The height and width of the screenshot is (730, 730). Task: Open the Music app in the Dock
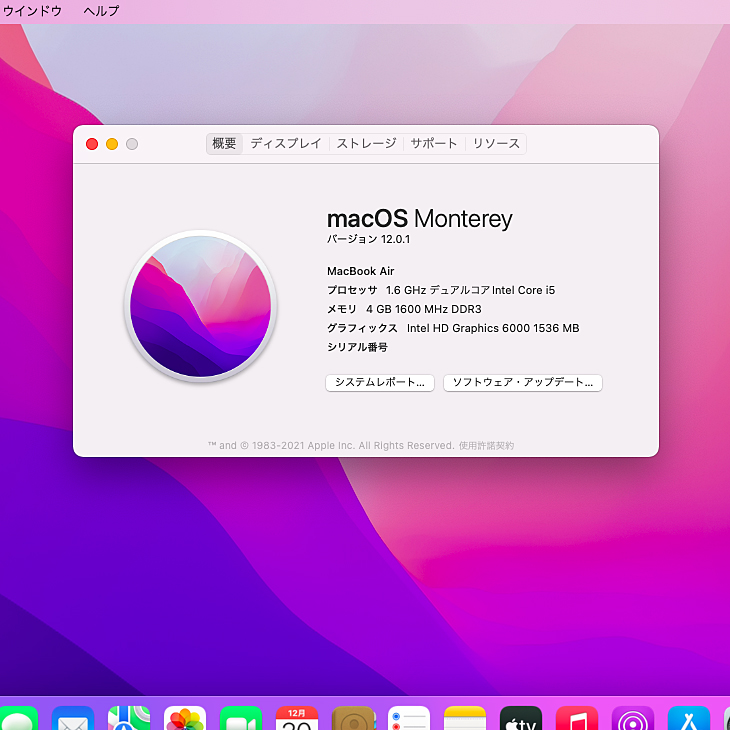[577, 719]
